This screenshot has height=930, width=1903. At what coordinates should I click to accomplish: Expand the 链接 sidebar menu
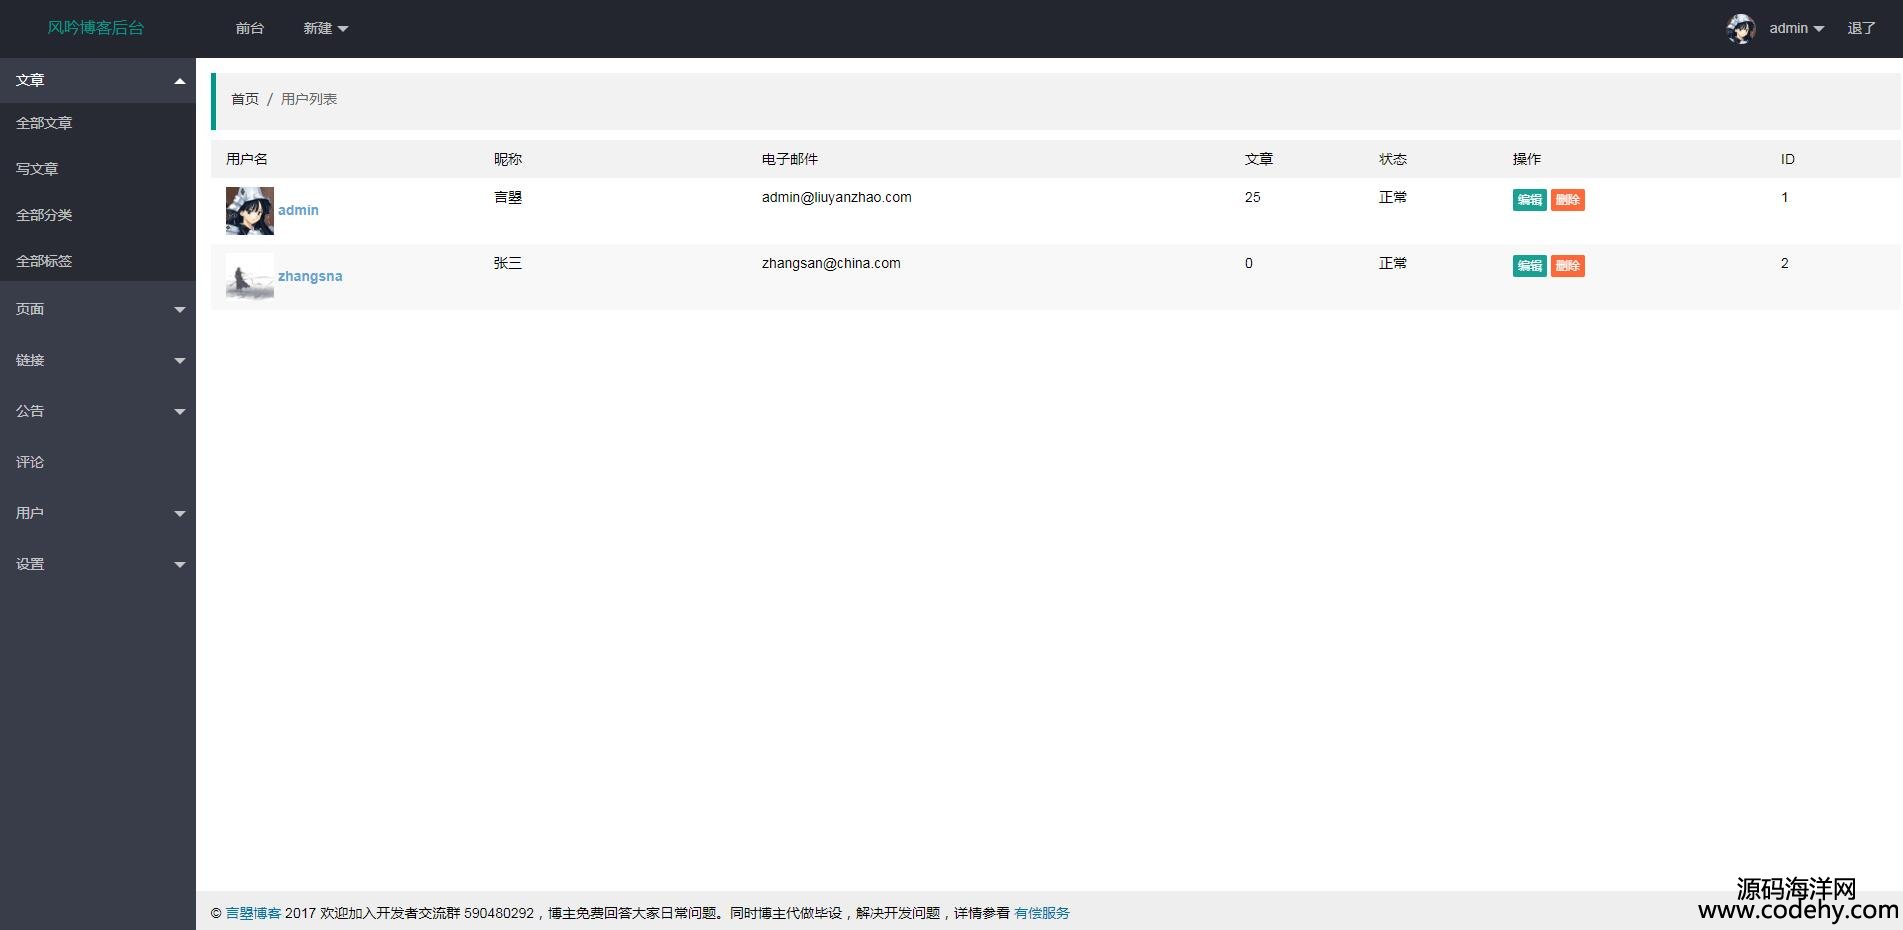pos(98,360)
